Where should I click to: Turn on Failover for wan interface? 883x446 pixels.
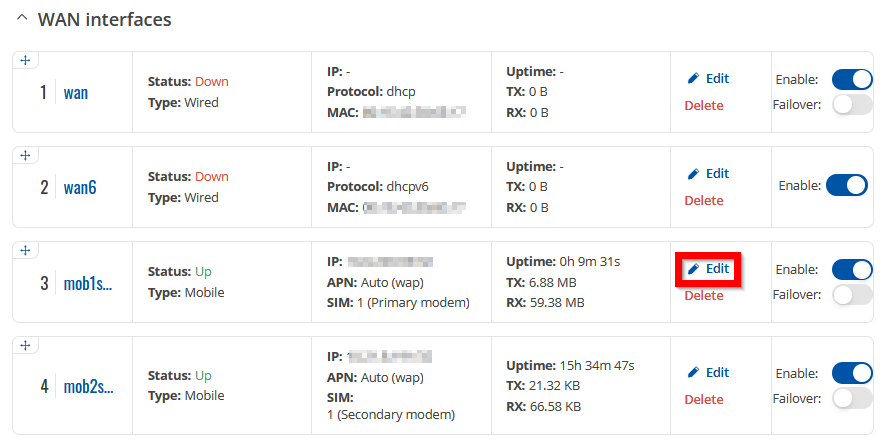coord(852,104)
